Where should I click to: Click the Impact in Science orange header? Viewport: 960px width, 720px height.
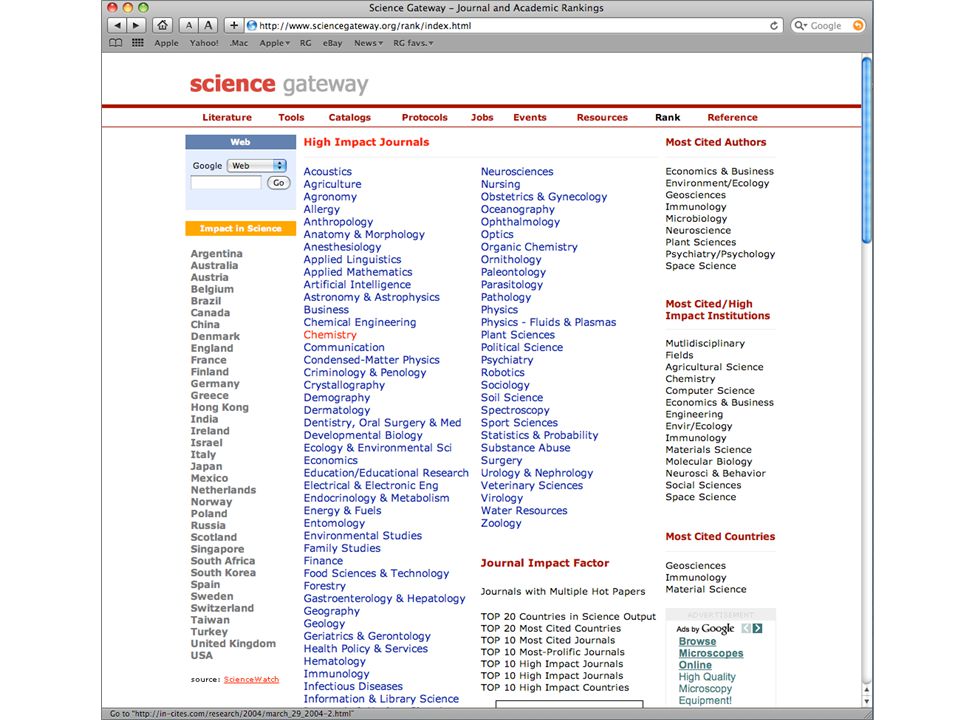pos(241,228)
